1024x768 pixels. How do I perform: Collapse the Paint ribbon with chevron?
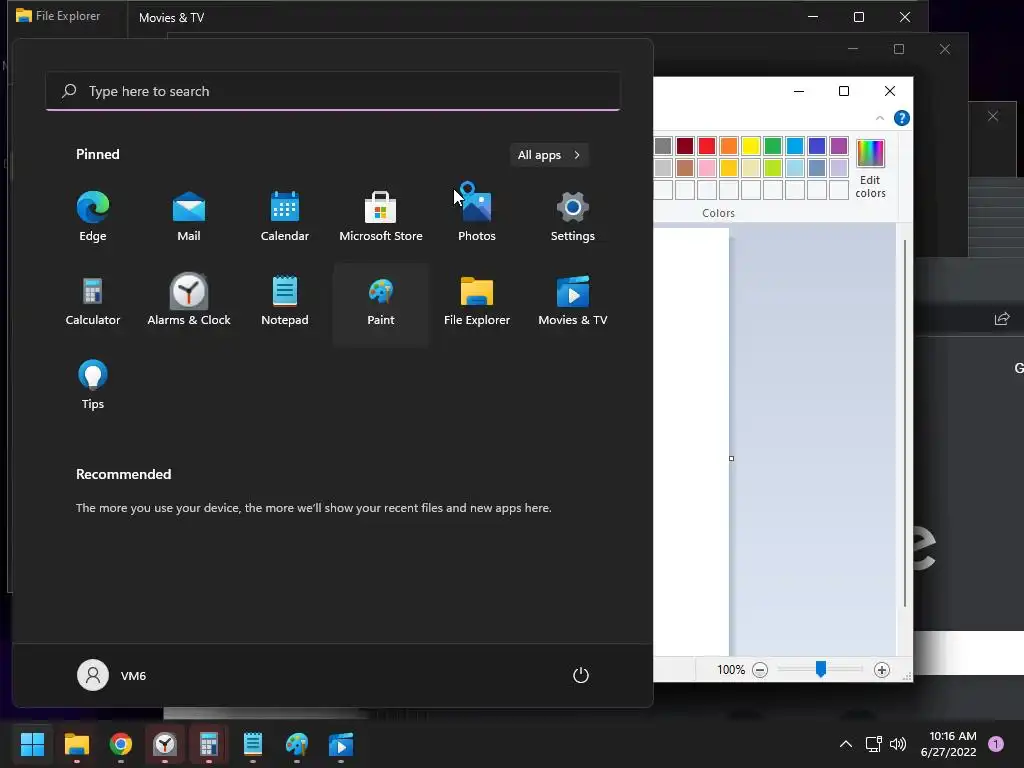(880, 118)
